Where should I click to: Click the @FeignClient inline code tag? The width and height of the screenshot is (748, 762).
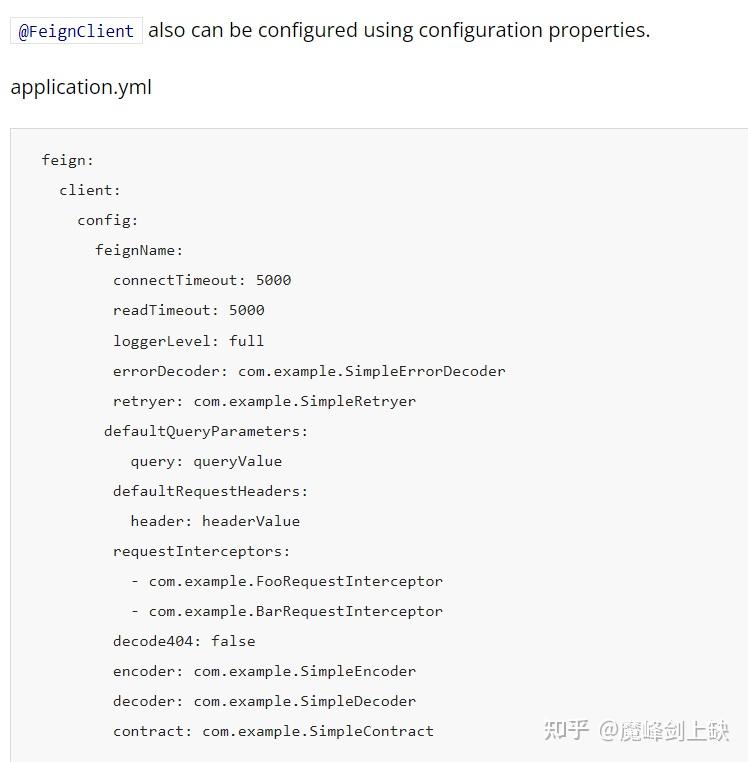coord(76,31)
